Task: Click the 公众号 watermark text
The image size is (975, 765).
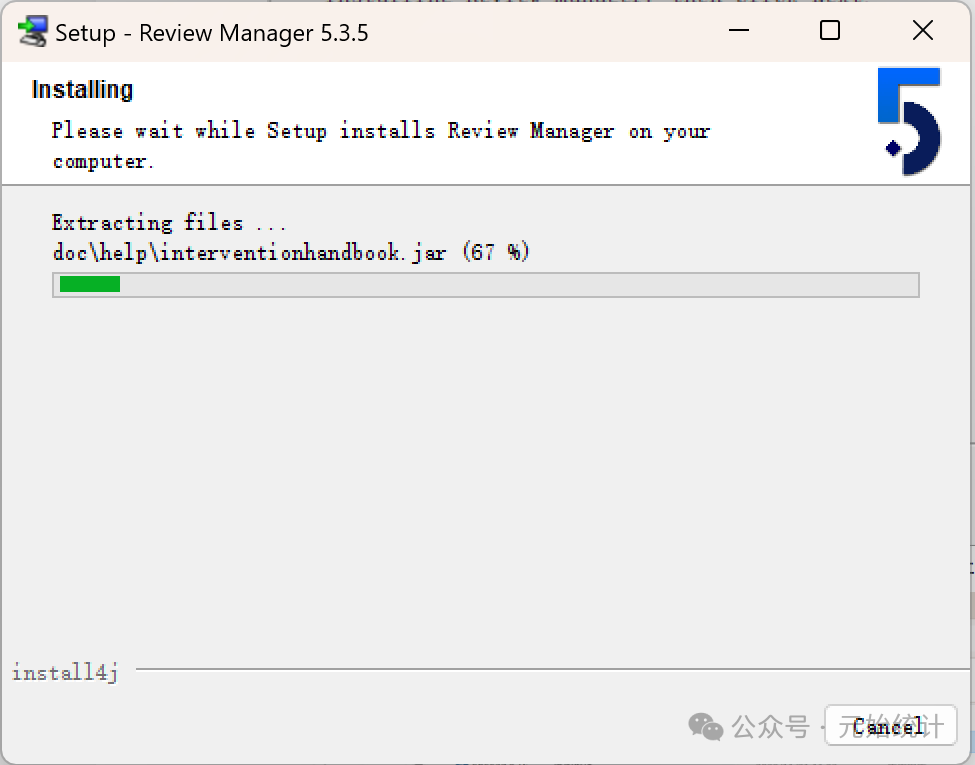Action: pyautogui.click(x=770, y=726)
